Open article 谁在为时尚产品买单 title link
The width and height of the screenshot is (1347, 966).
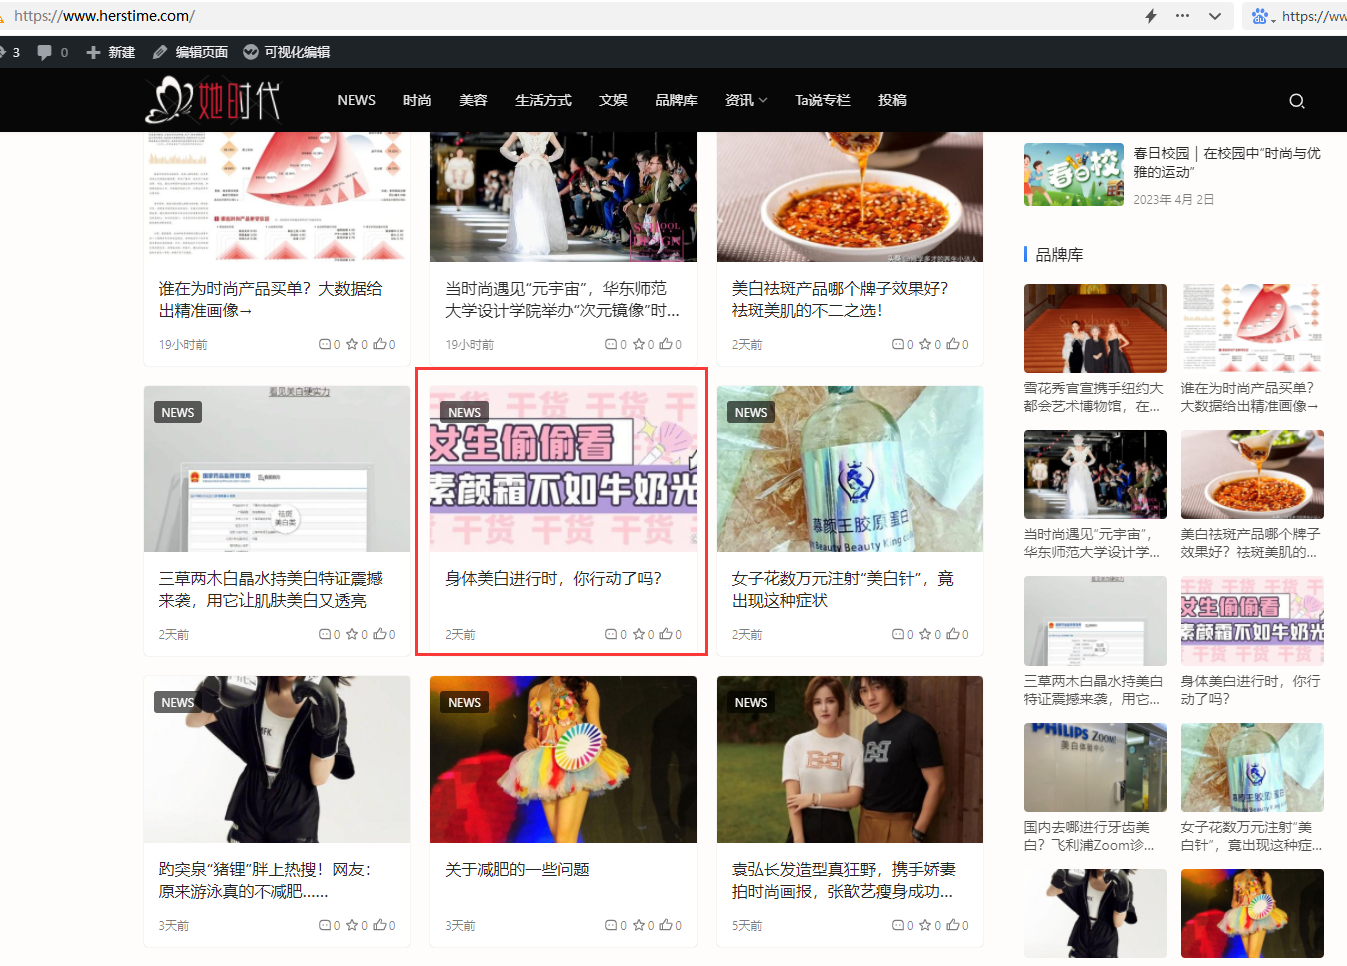[x=270, y=299]
